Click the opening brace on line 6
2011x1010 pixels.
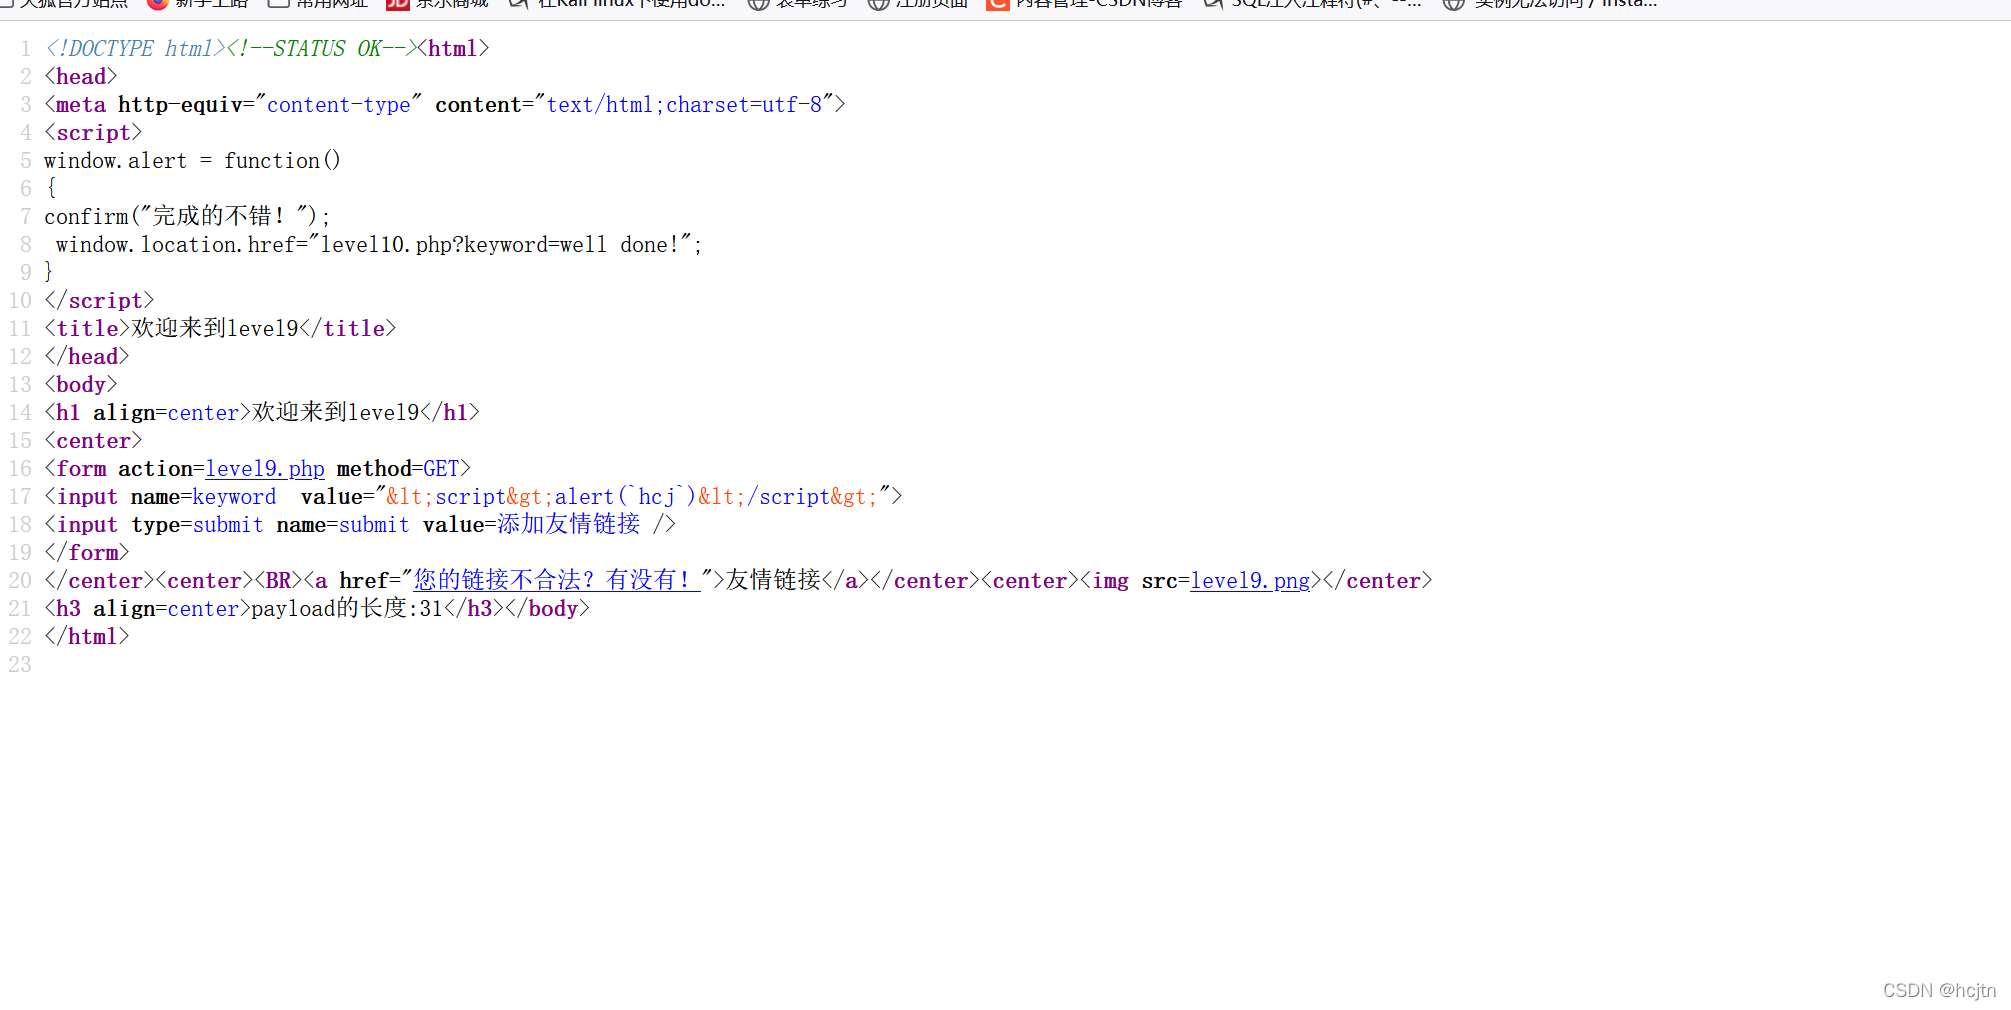click(x=51, y=188)
